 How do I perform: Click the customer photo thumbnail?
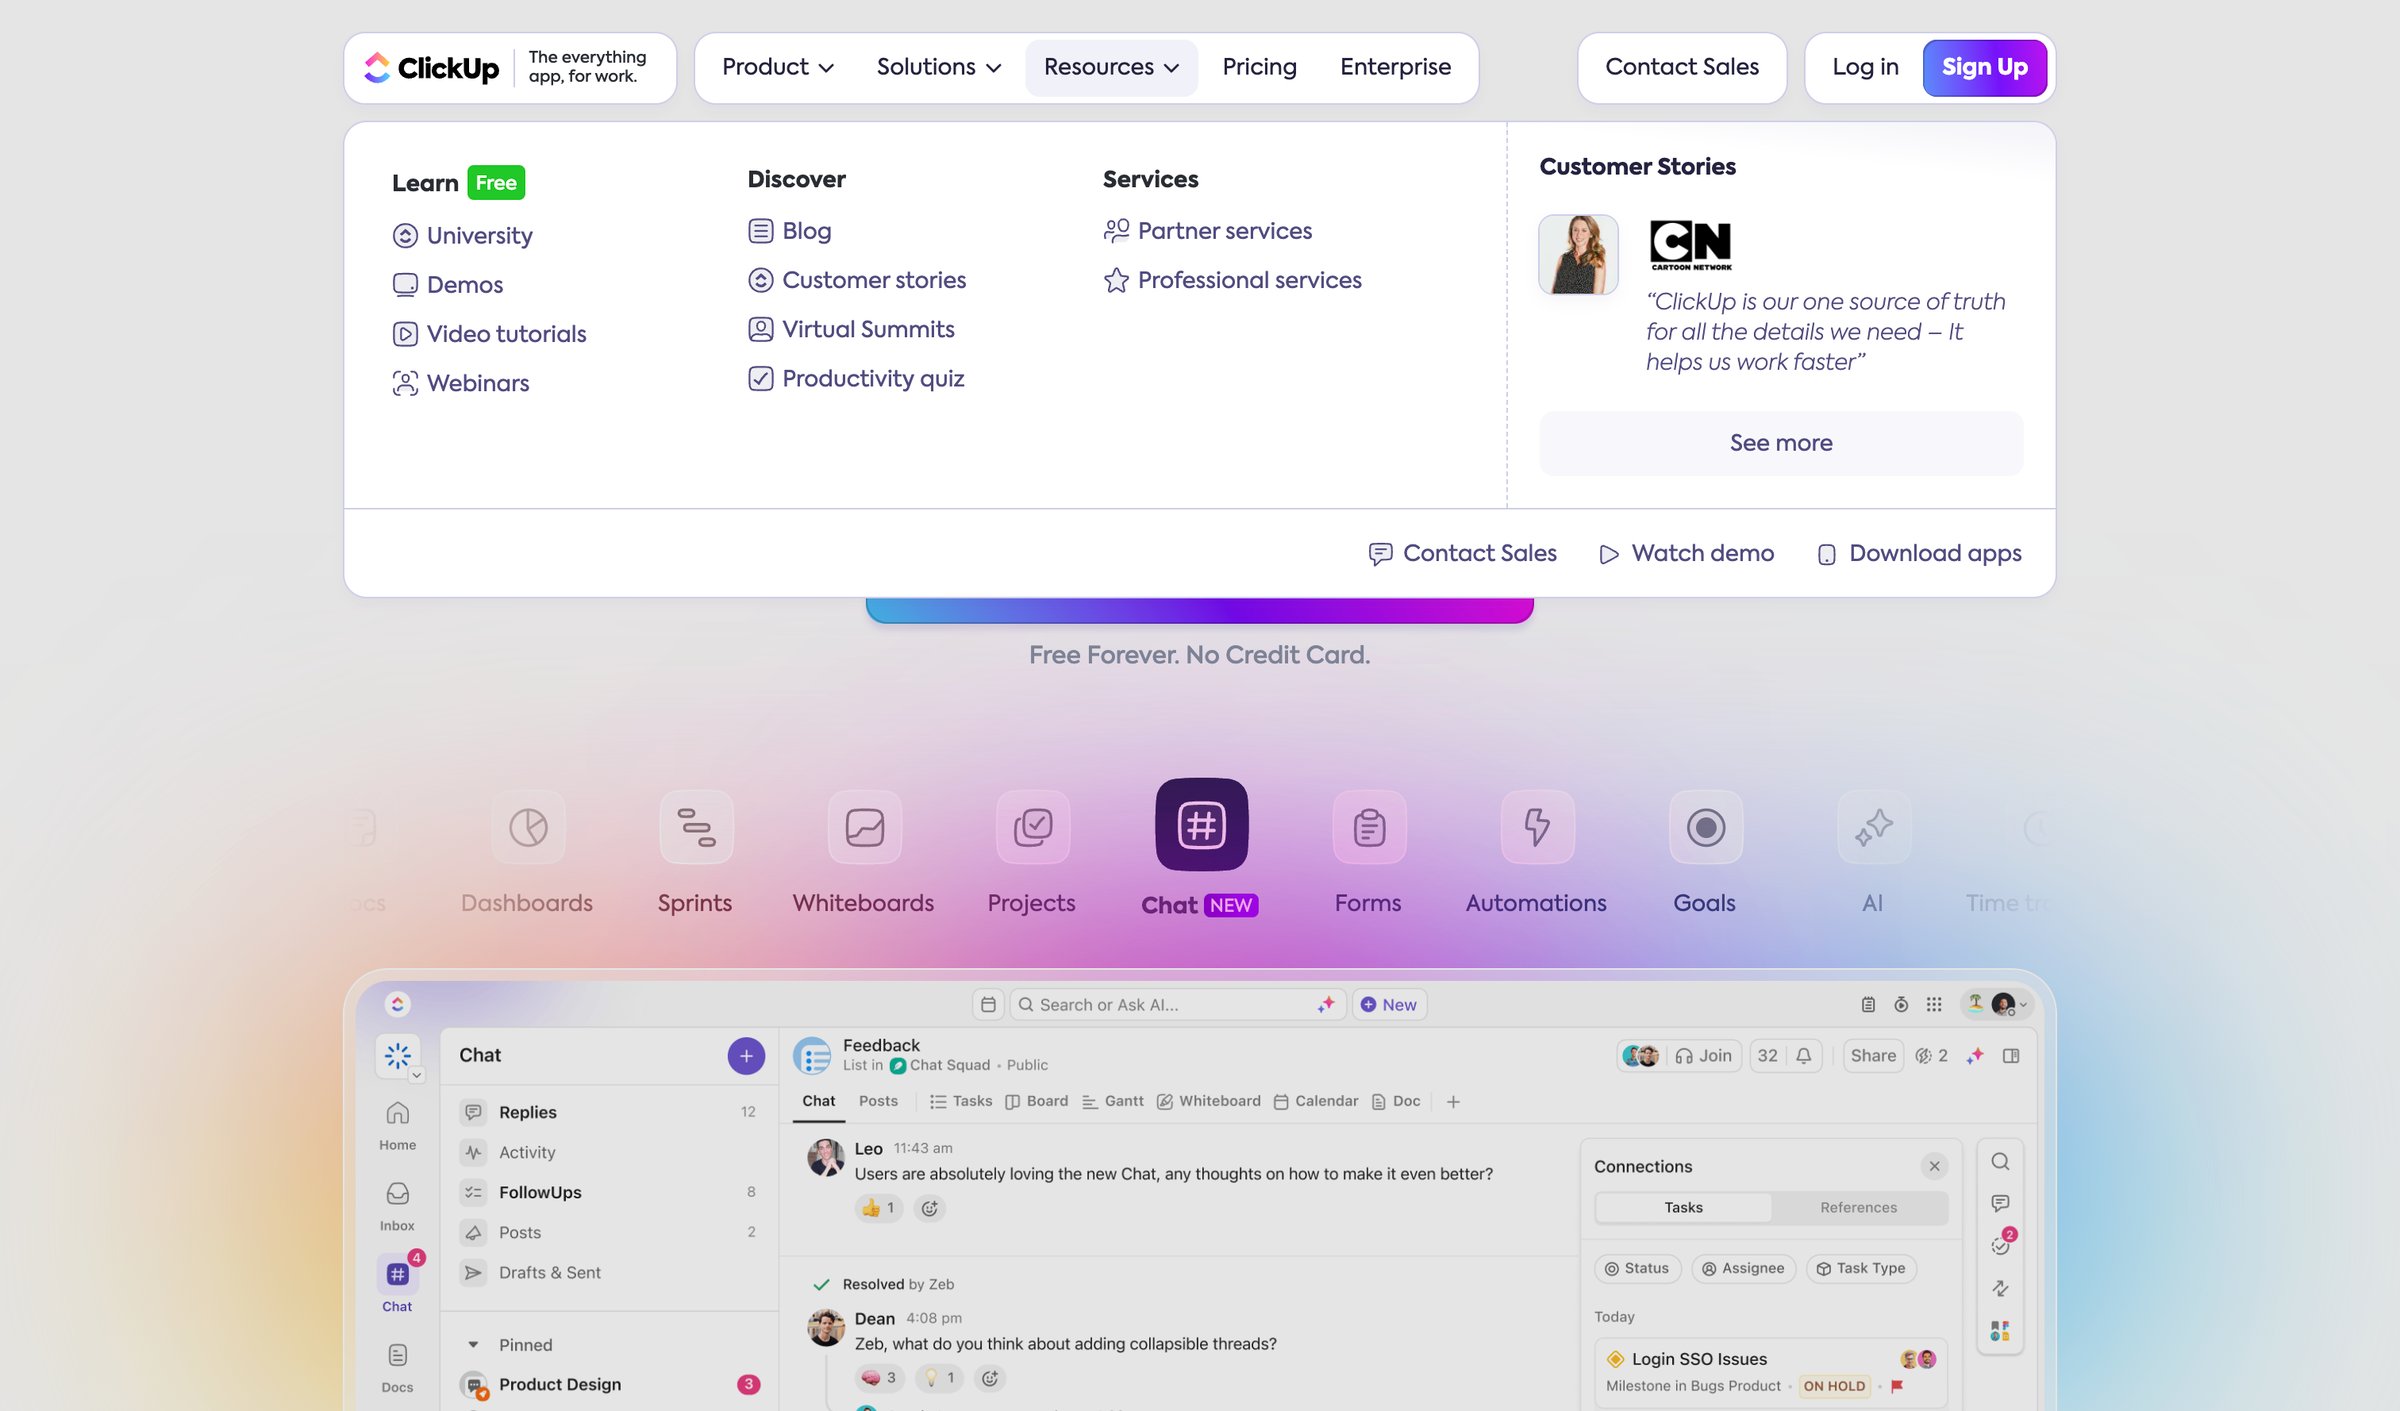tap(1578, 254)
